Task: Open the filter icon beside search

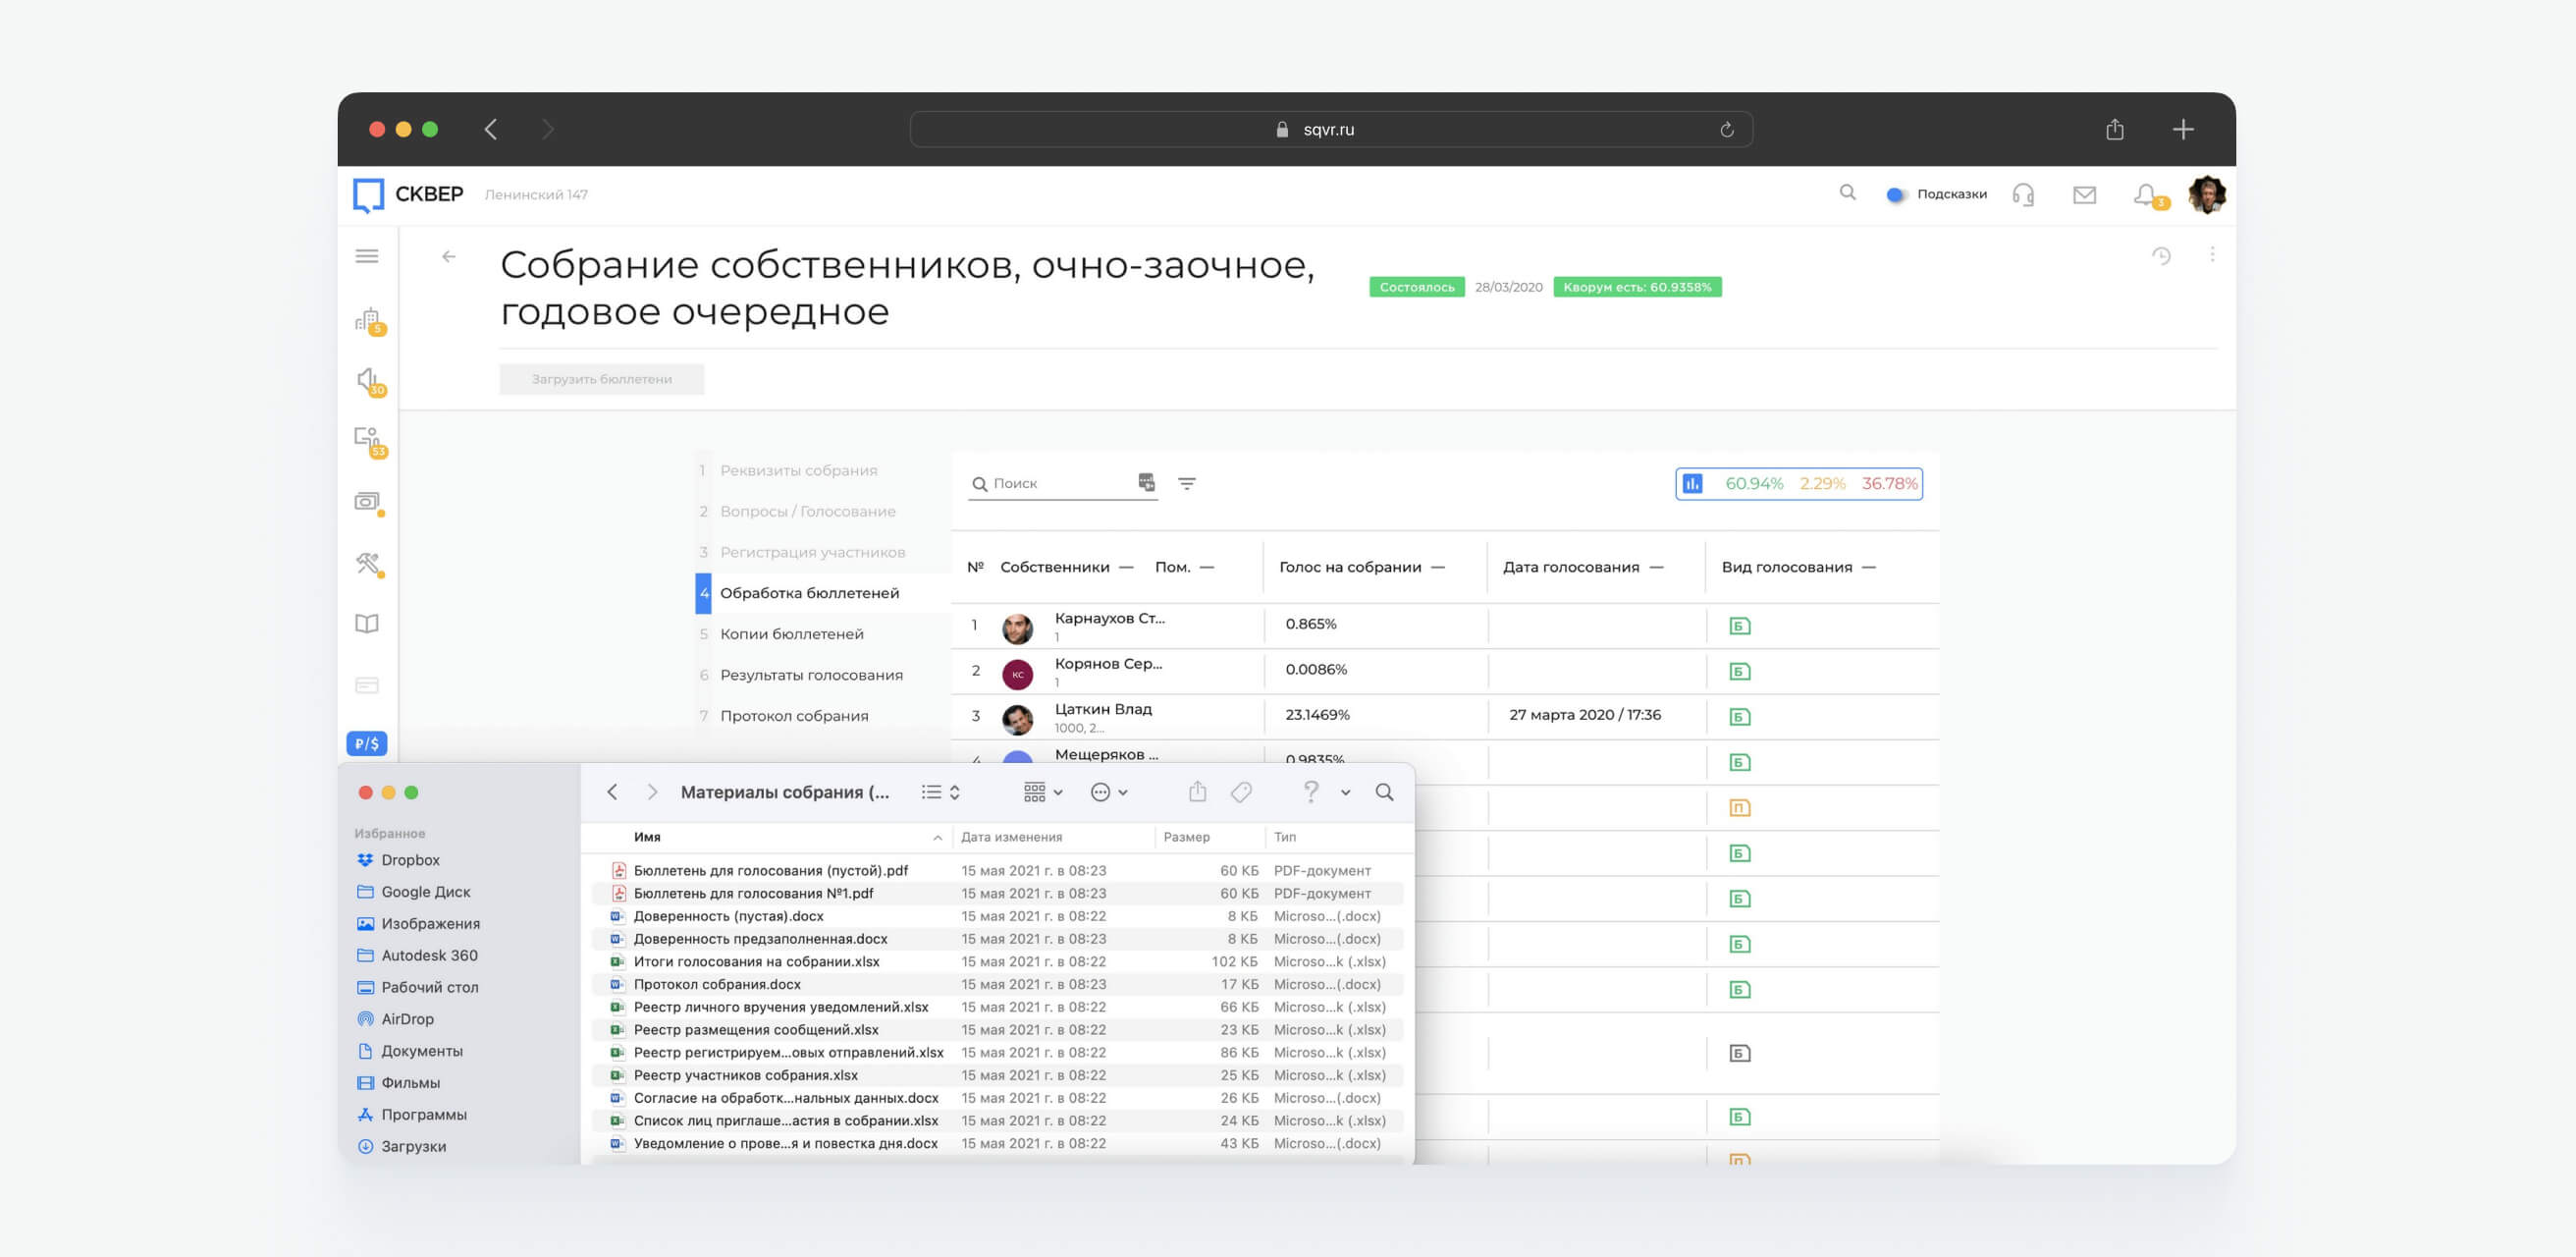Action: click(1186, 484)
